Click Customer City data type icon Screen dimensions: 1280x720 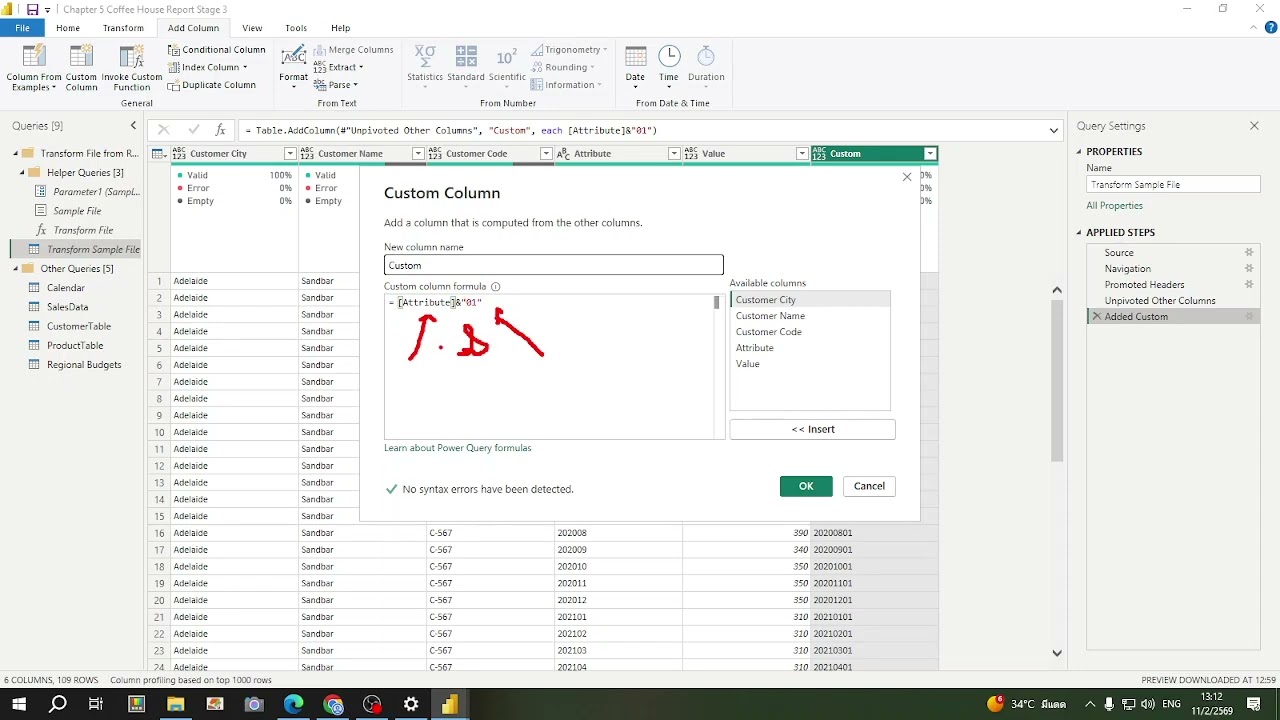point(179,154)
